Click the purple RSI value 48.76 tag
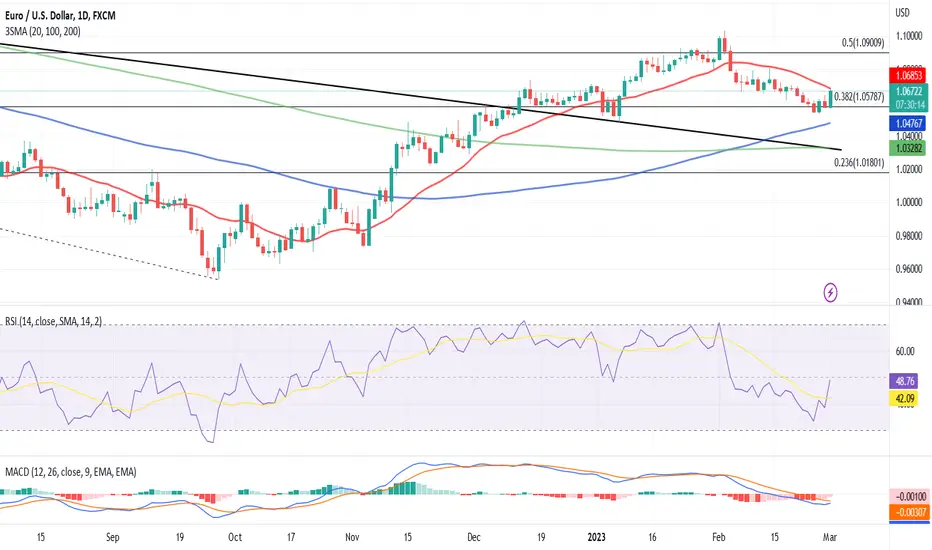932x550 pixels. pos(905,381)
